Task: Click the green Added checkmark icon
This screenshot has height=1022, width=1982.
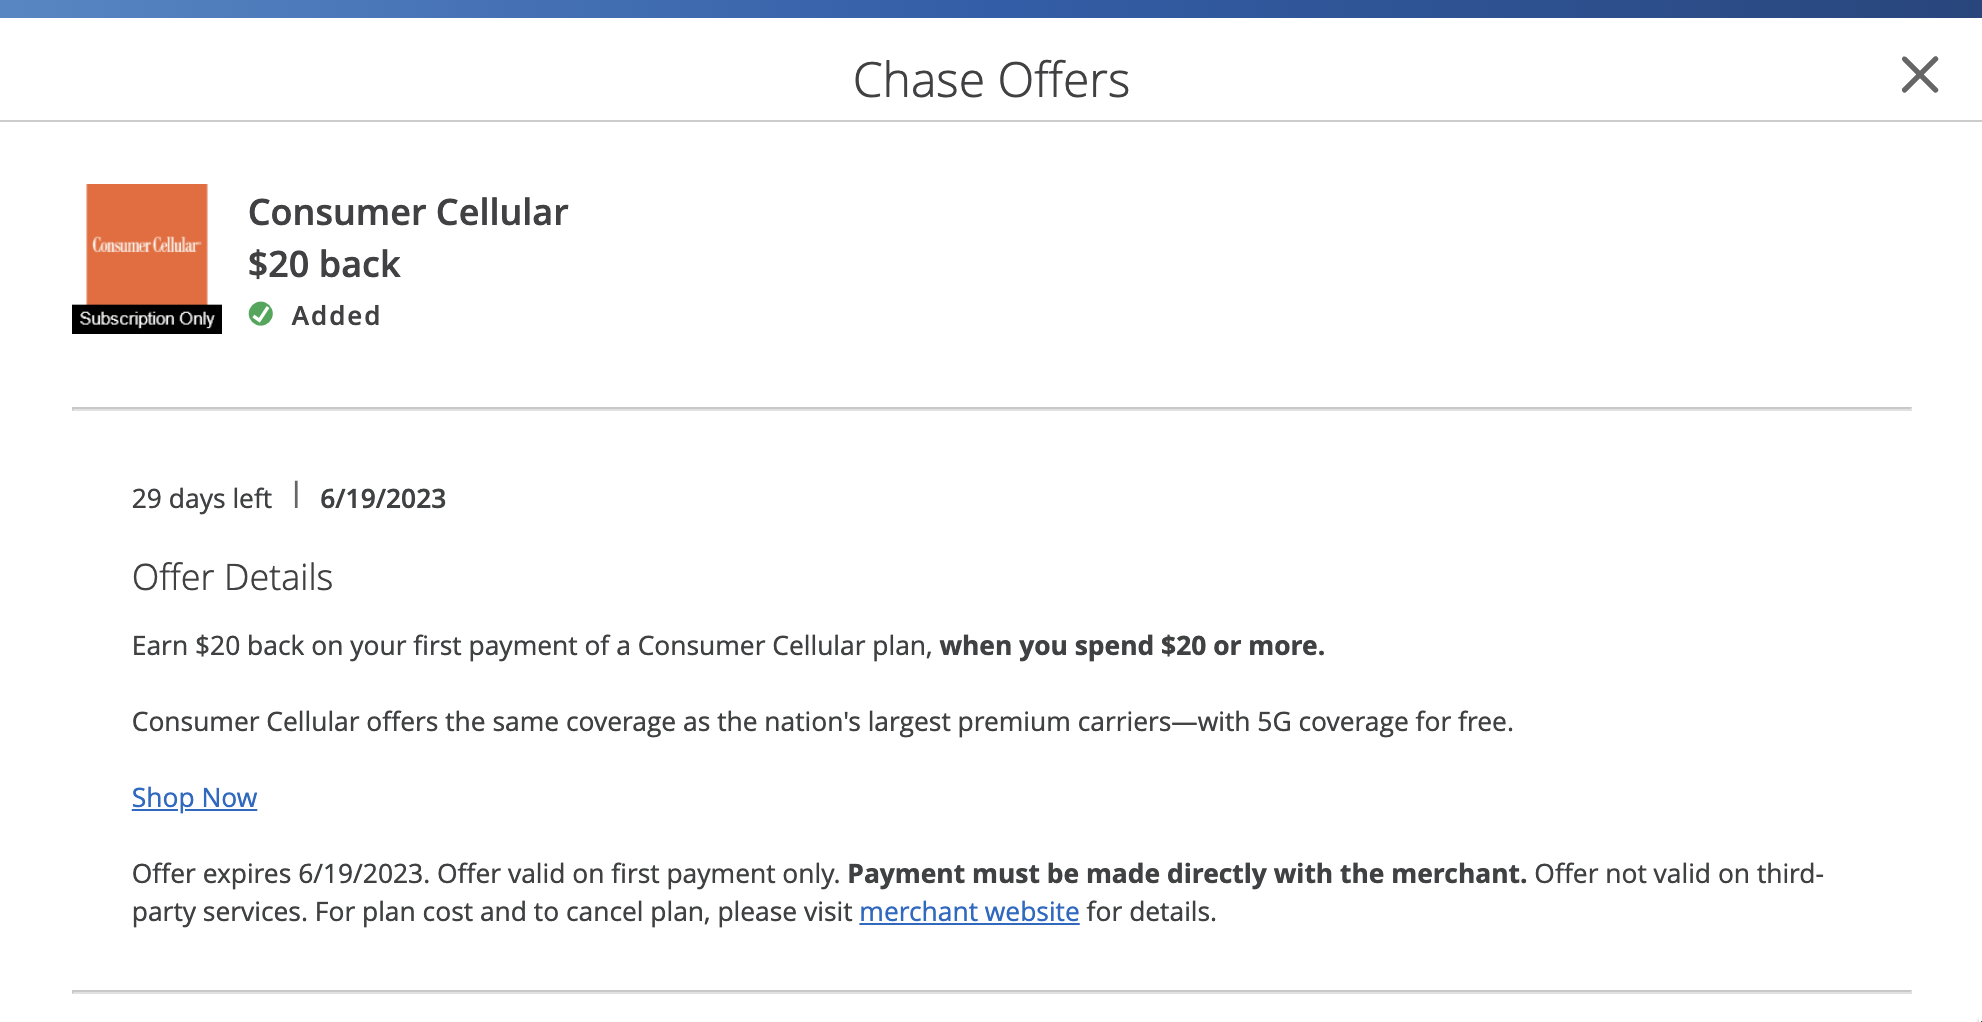Action: 261,314
